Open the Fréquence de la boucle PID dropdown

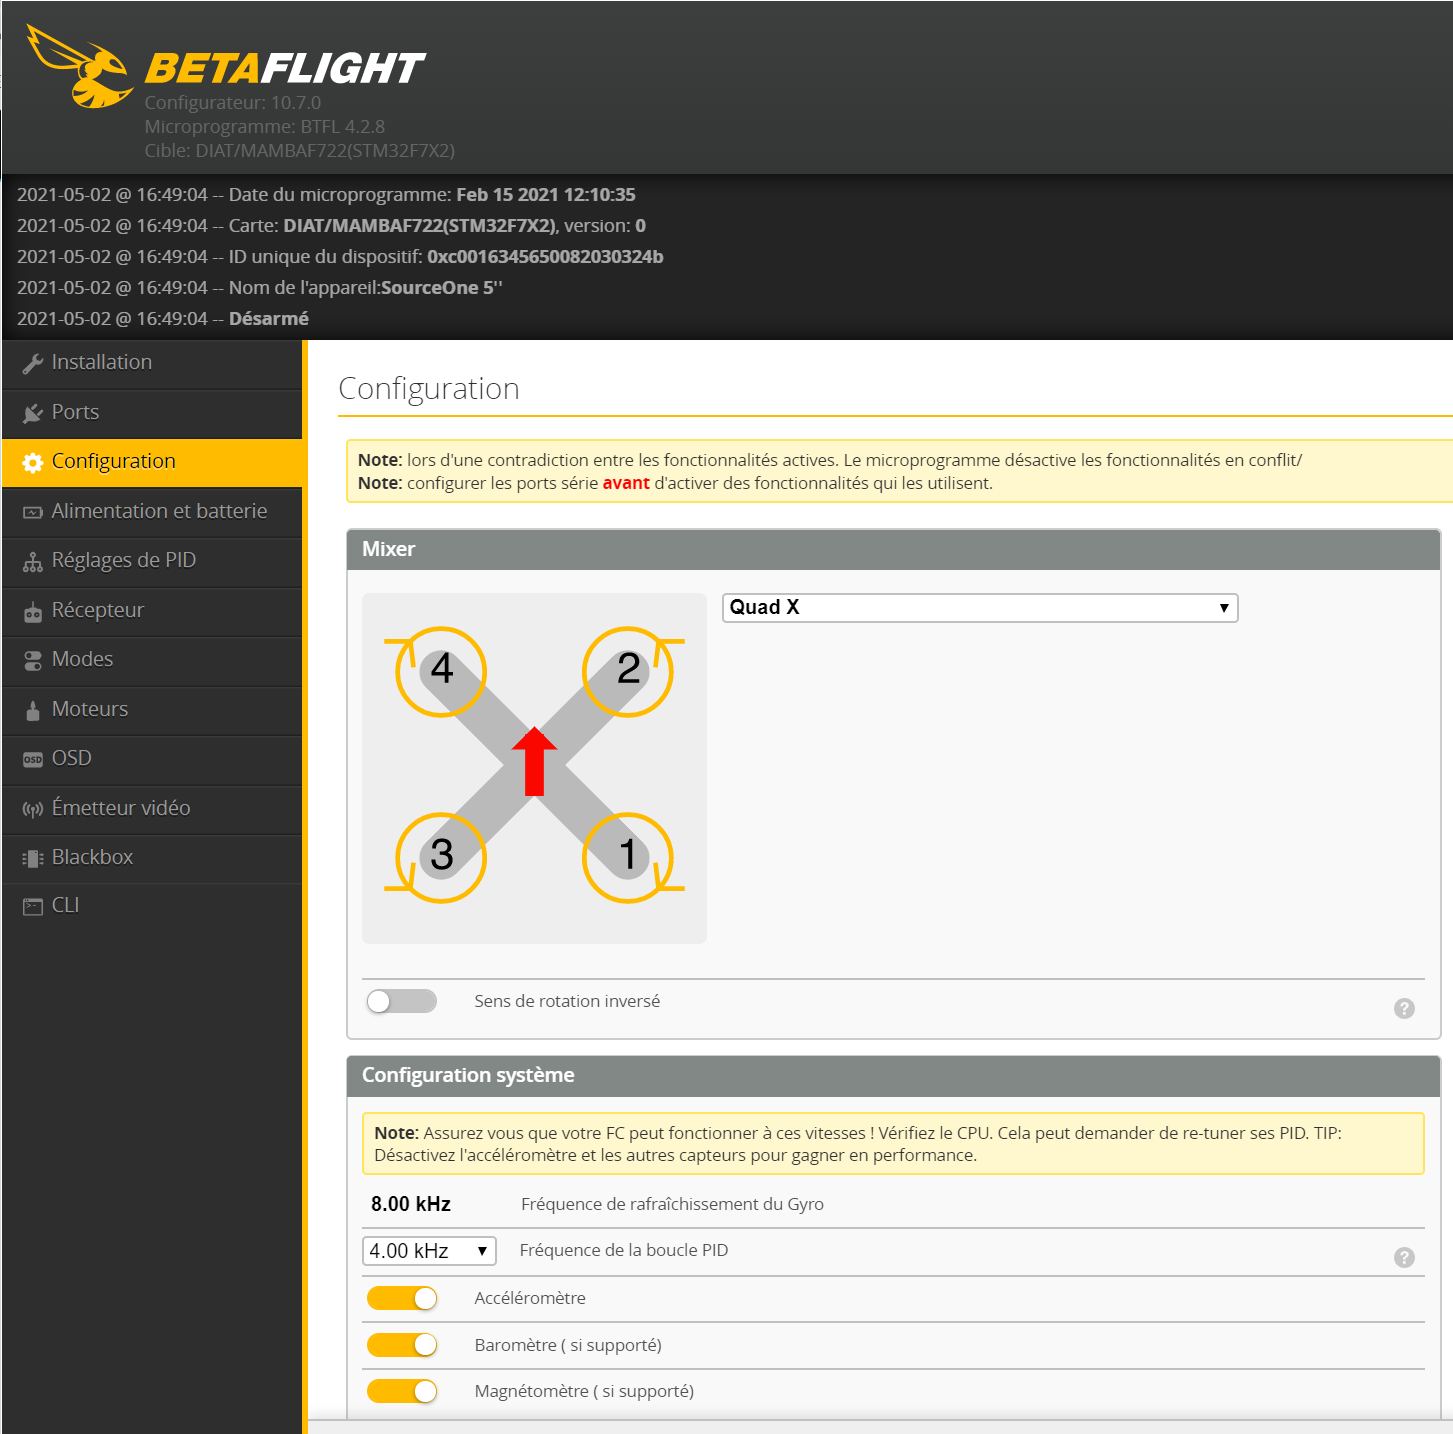point(429,1250)
